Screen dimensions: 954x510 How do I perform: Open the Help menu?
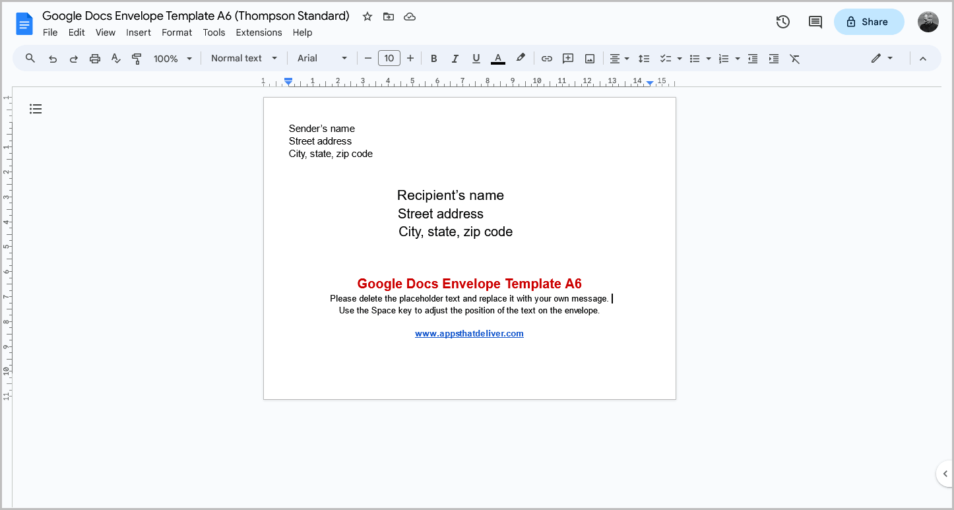click(302, 33)
